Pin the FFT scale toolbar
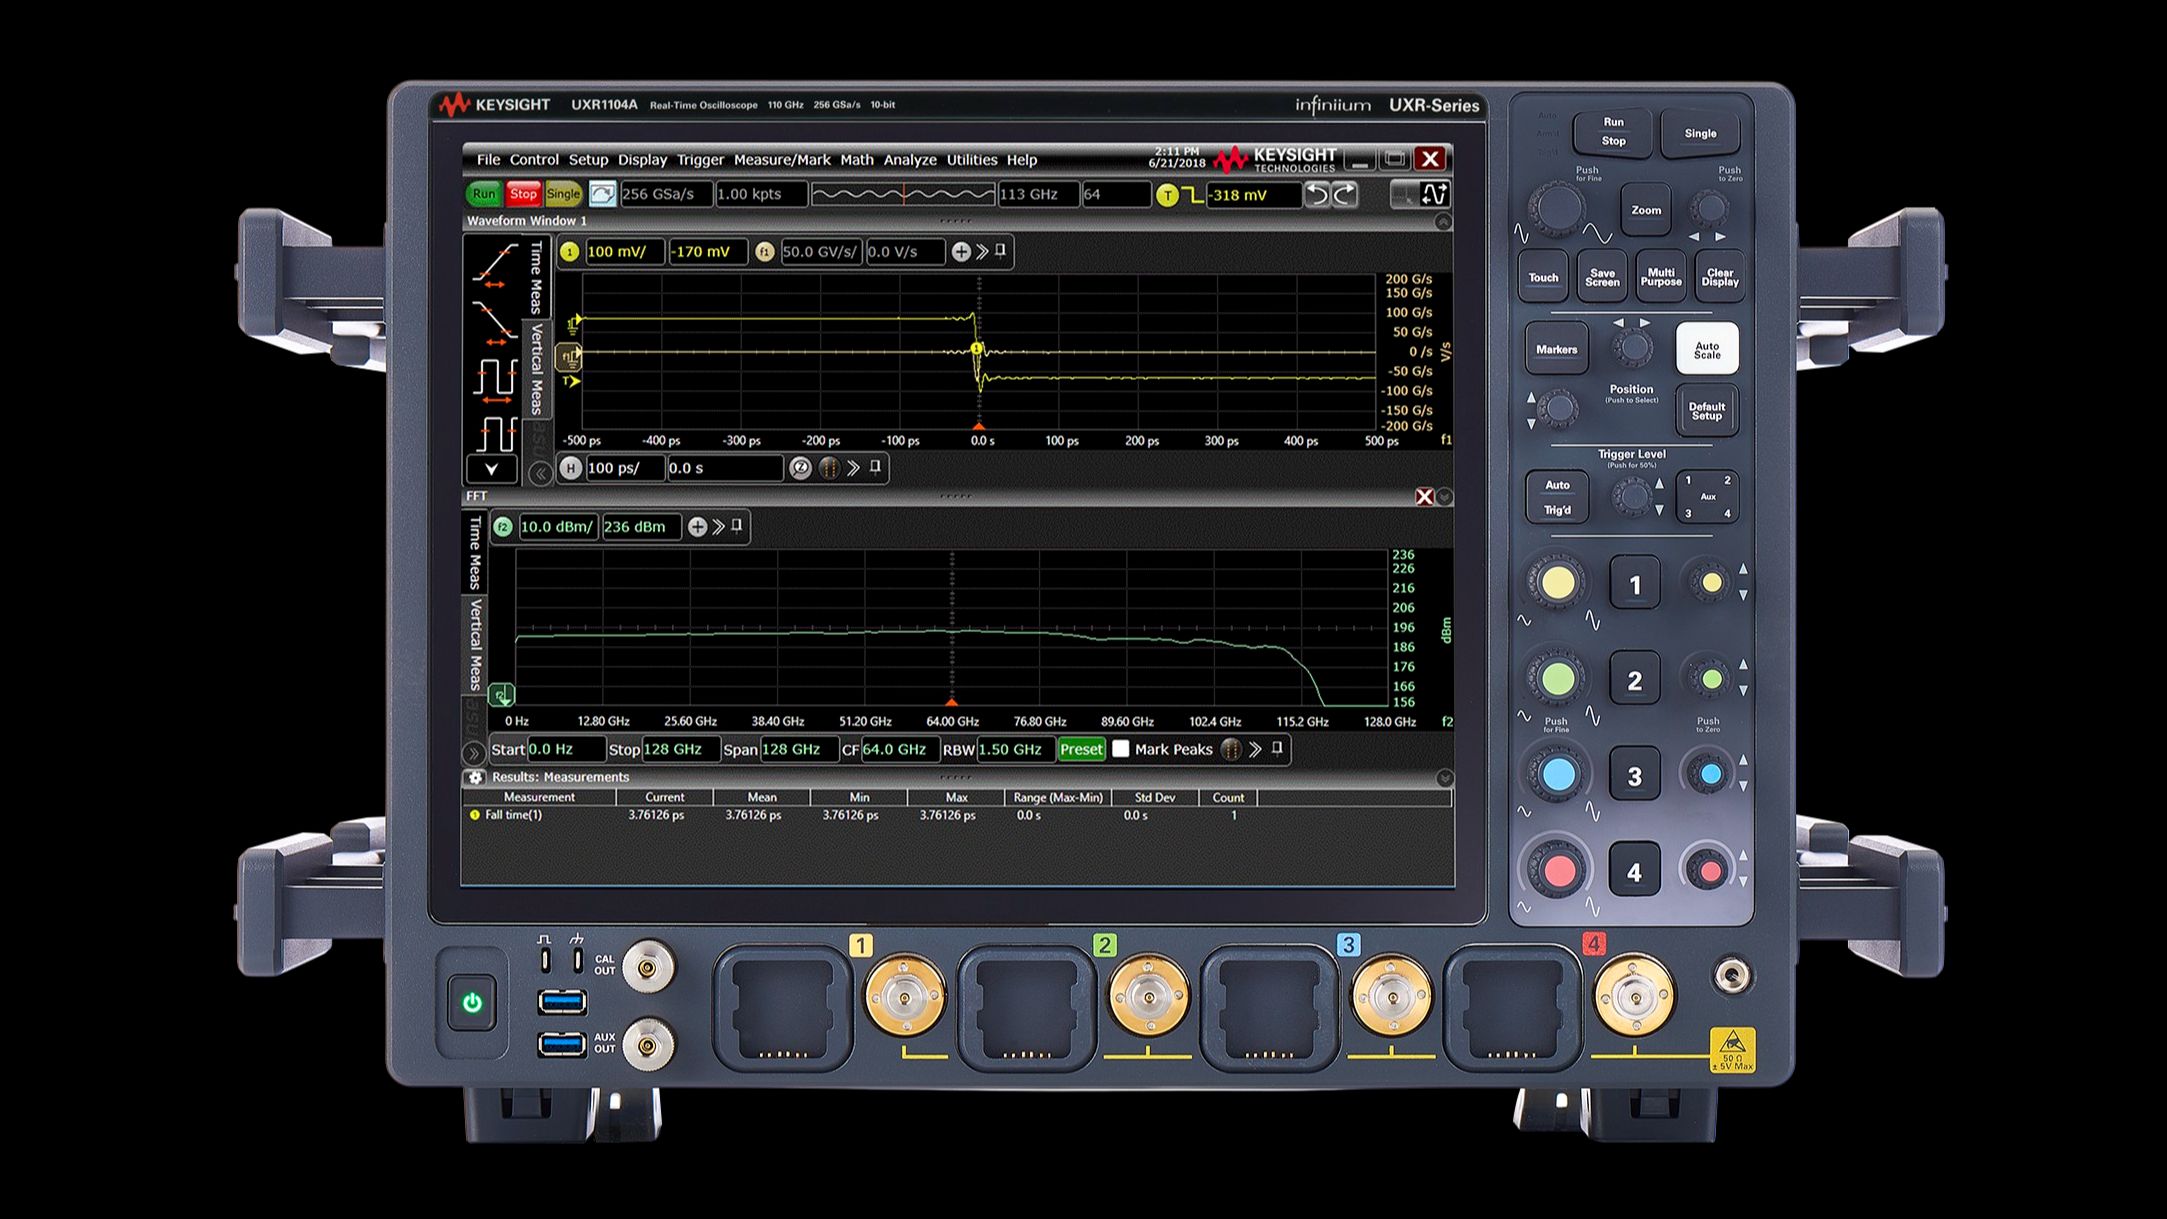2167x1219 pixels. click(738, 526)
